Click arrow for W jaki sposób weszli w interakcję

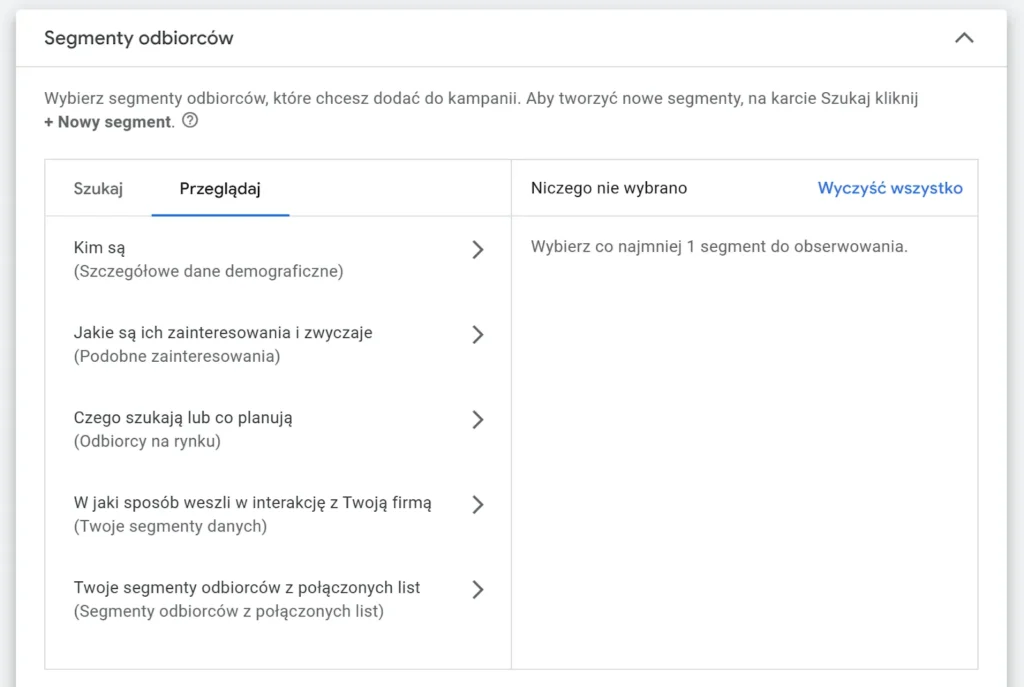point(477,504)
